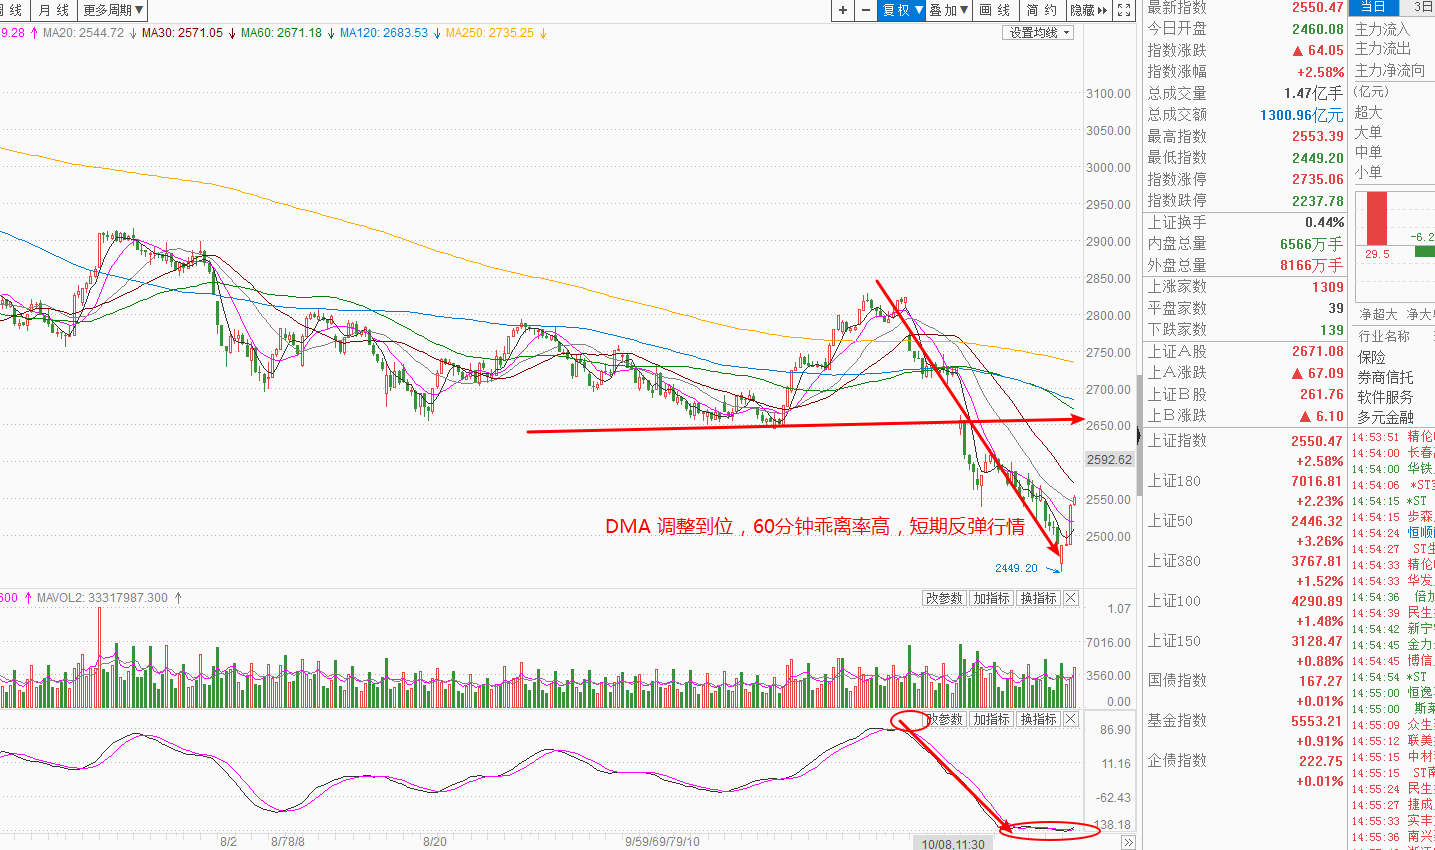Open the 设置均线 dropdown
The image size is (1435, 850).
point(1039,33)
